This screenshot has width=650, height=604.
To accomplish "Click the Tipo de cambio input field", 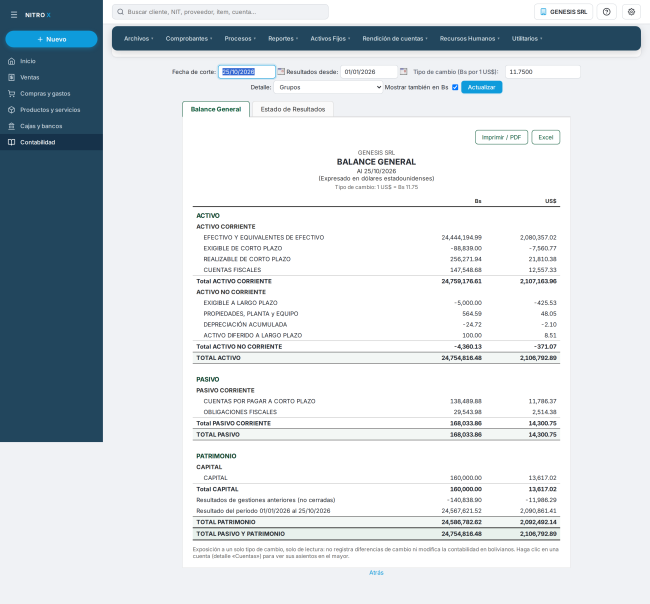I will (543, 72).
